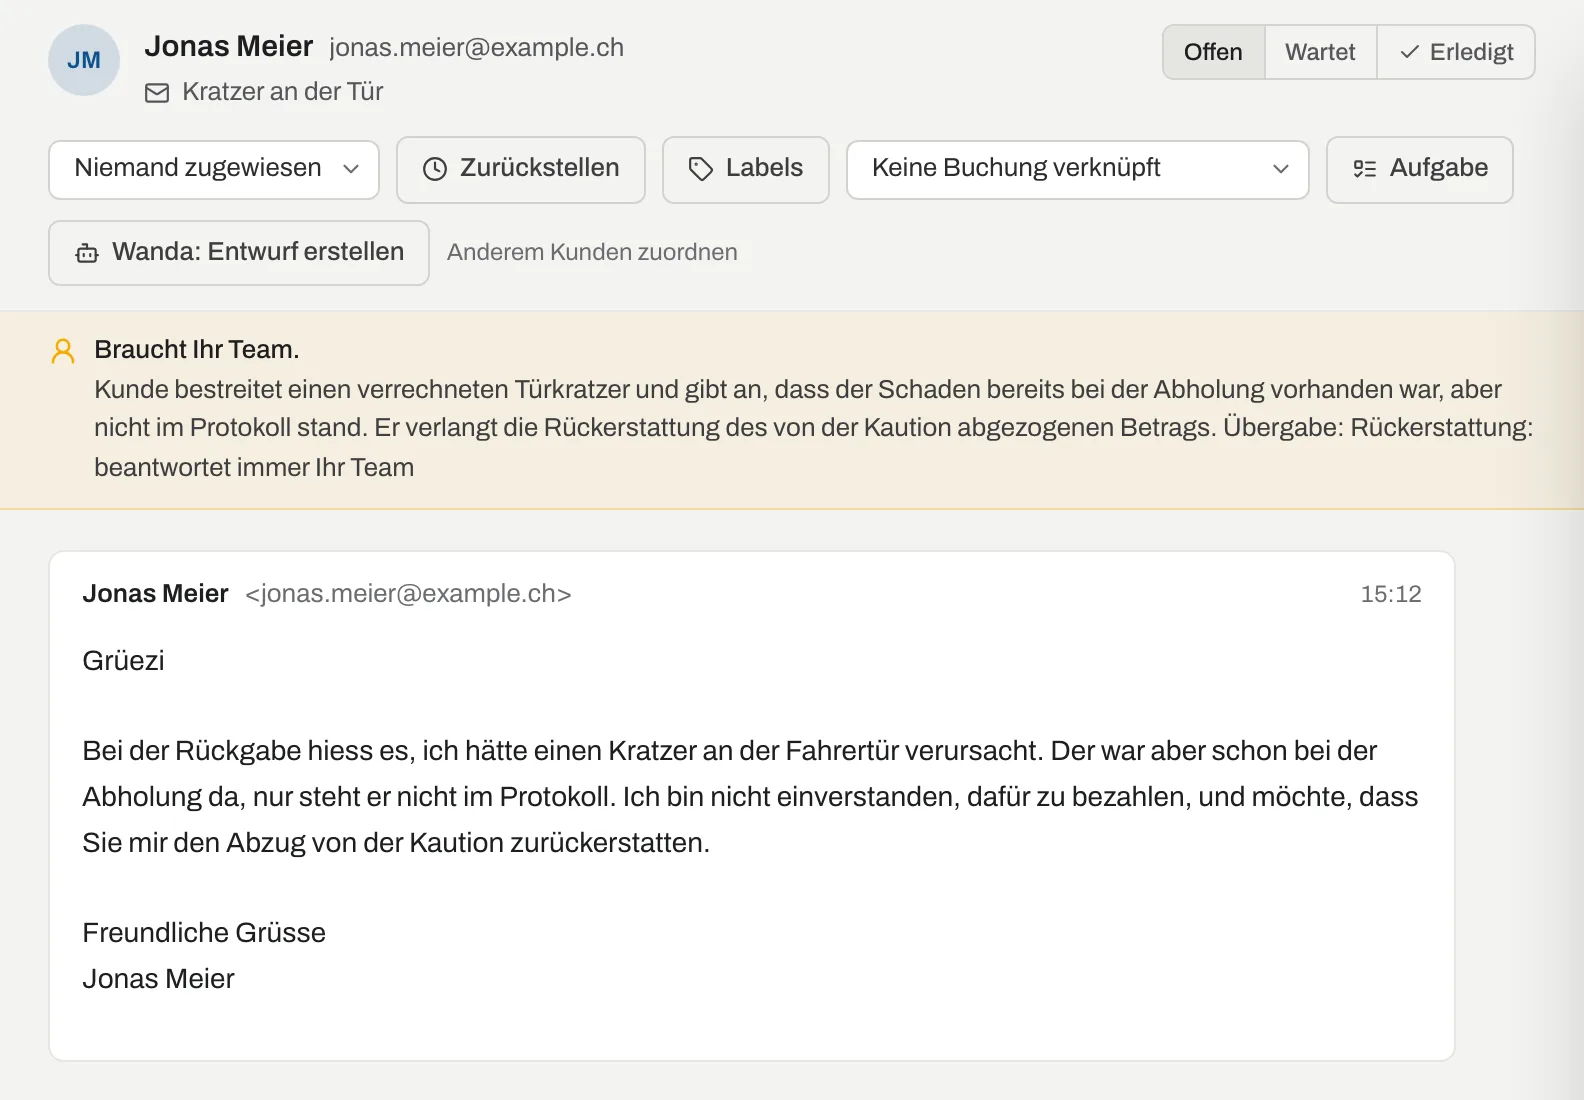Open the Keine Buchung verknüpft dropdown
This screenshot has height=1100, width=1584.
(1077, 169)
